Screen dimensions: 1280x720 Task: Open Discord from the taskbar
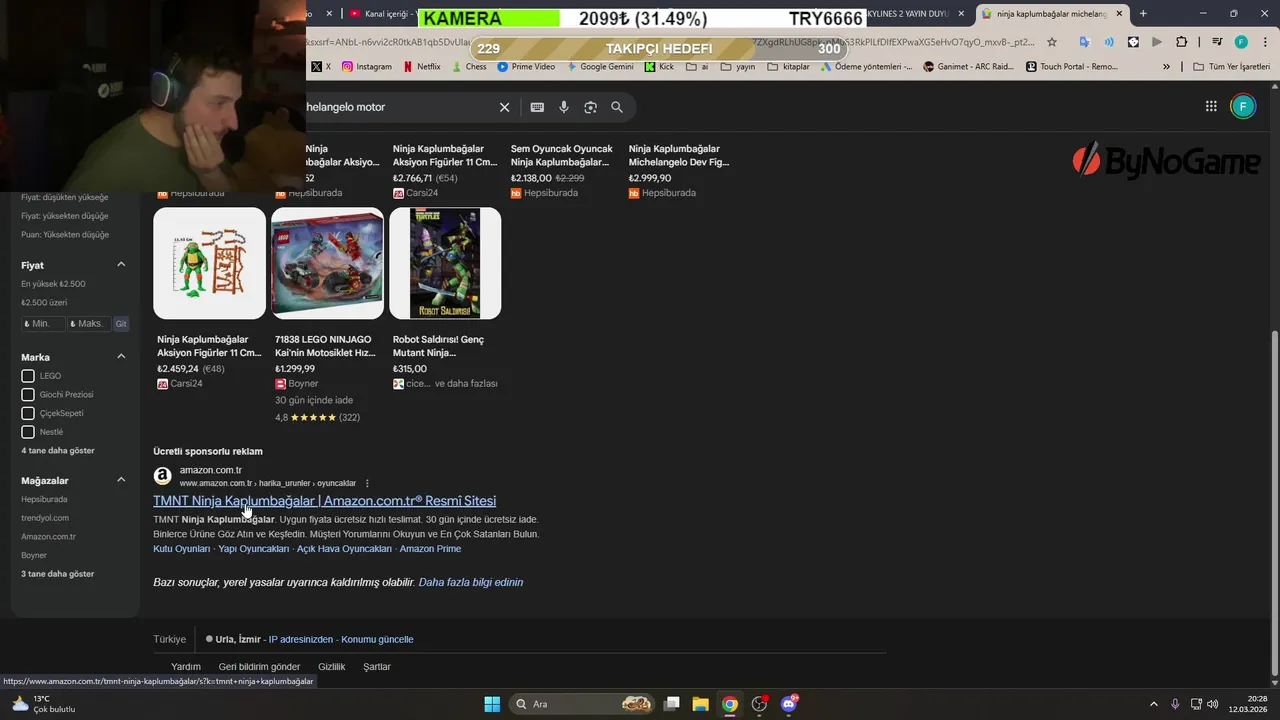(789, 704)
